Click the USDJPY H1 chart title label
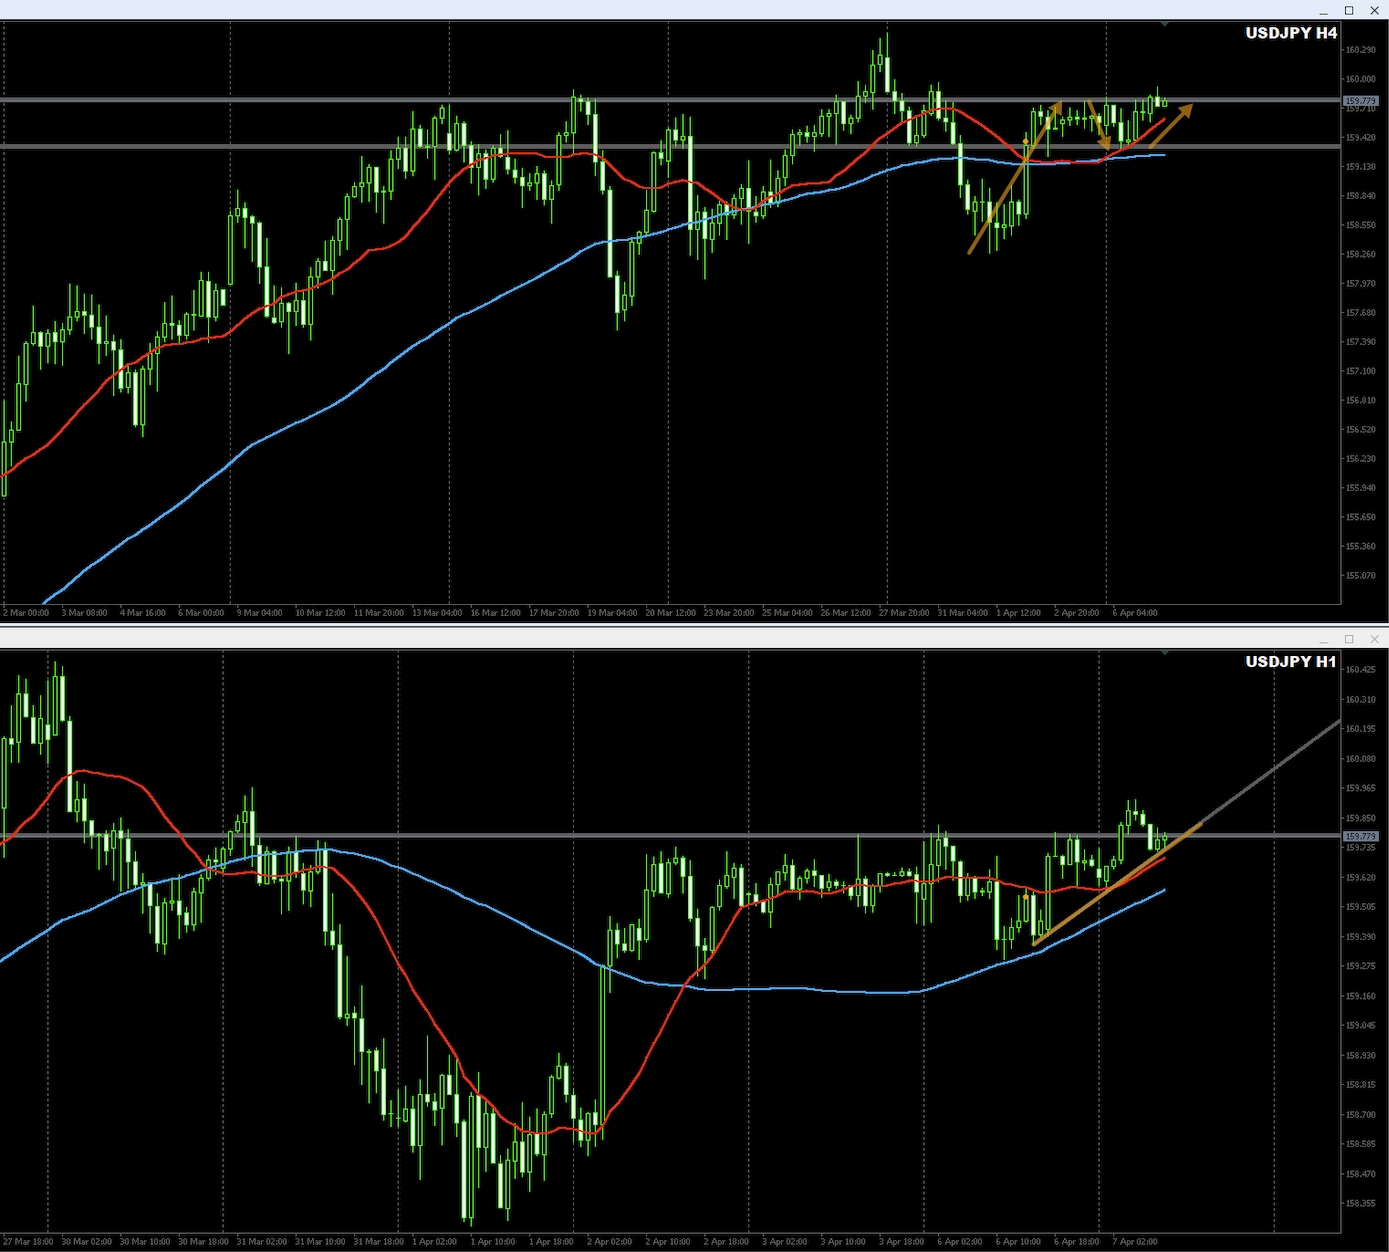1389x1252 pixels. [x=1290, y=662]
